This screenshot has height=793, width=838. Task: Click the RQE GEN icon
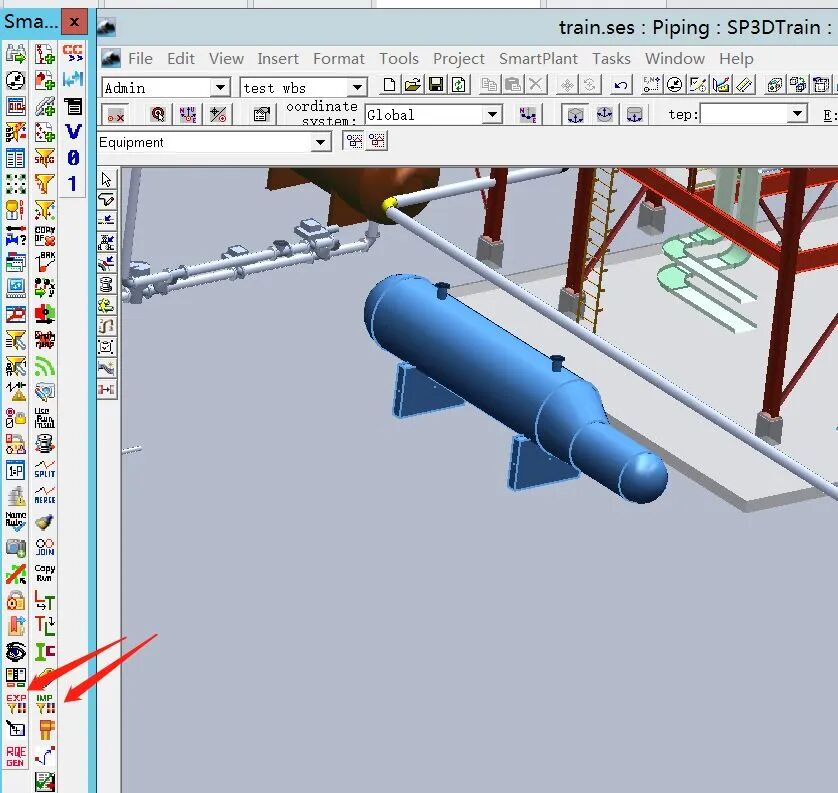(x=15, y=756)
